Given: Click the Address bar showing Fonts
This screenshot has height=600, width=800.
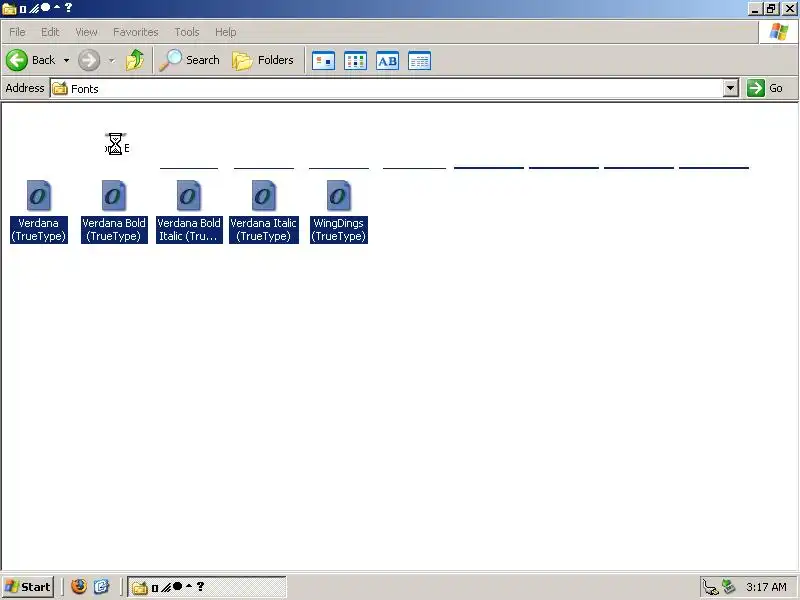Looking at the screenshot, I should [x=394, y=88].
